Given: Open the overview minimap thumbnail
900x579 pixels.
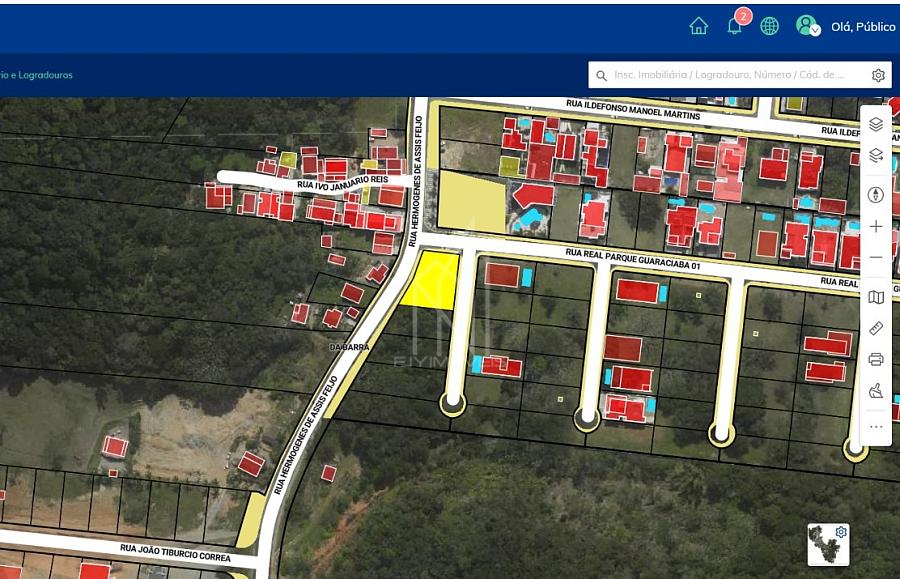Looking at the screenshot, I should pos(828,544).
